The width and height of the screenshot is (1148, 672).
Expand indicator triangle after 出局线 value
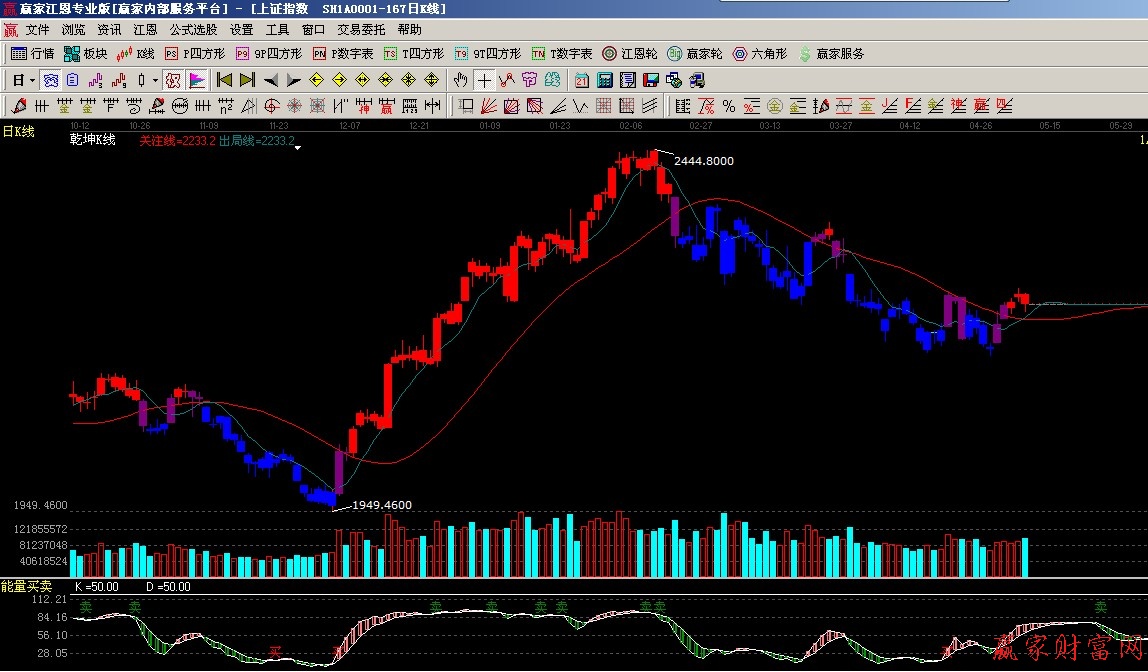(298, 147)
